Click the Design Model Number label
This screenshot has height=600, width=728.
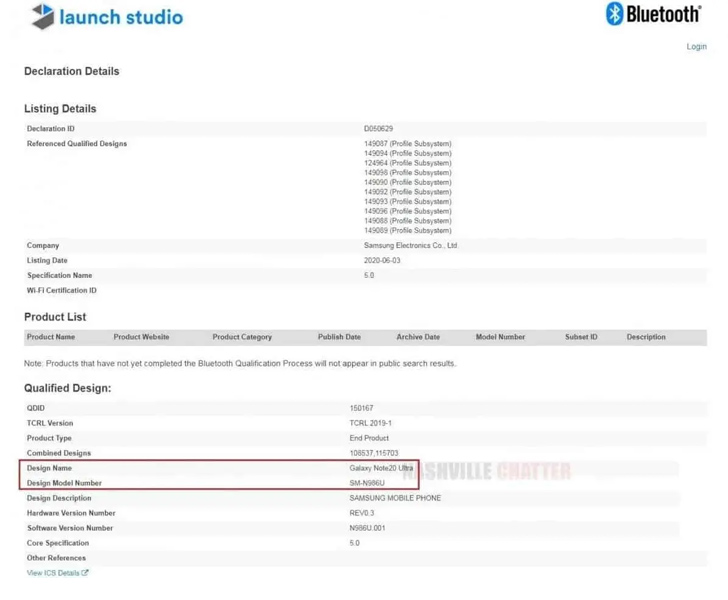point(64,483)
